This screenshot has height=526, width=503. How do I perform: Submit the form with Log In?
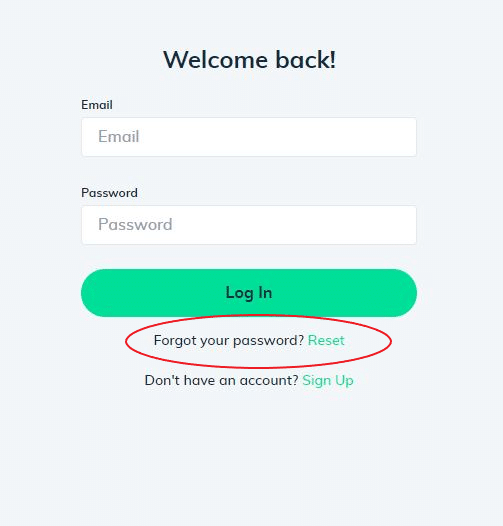[x=249, y=293]
